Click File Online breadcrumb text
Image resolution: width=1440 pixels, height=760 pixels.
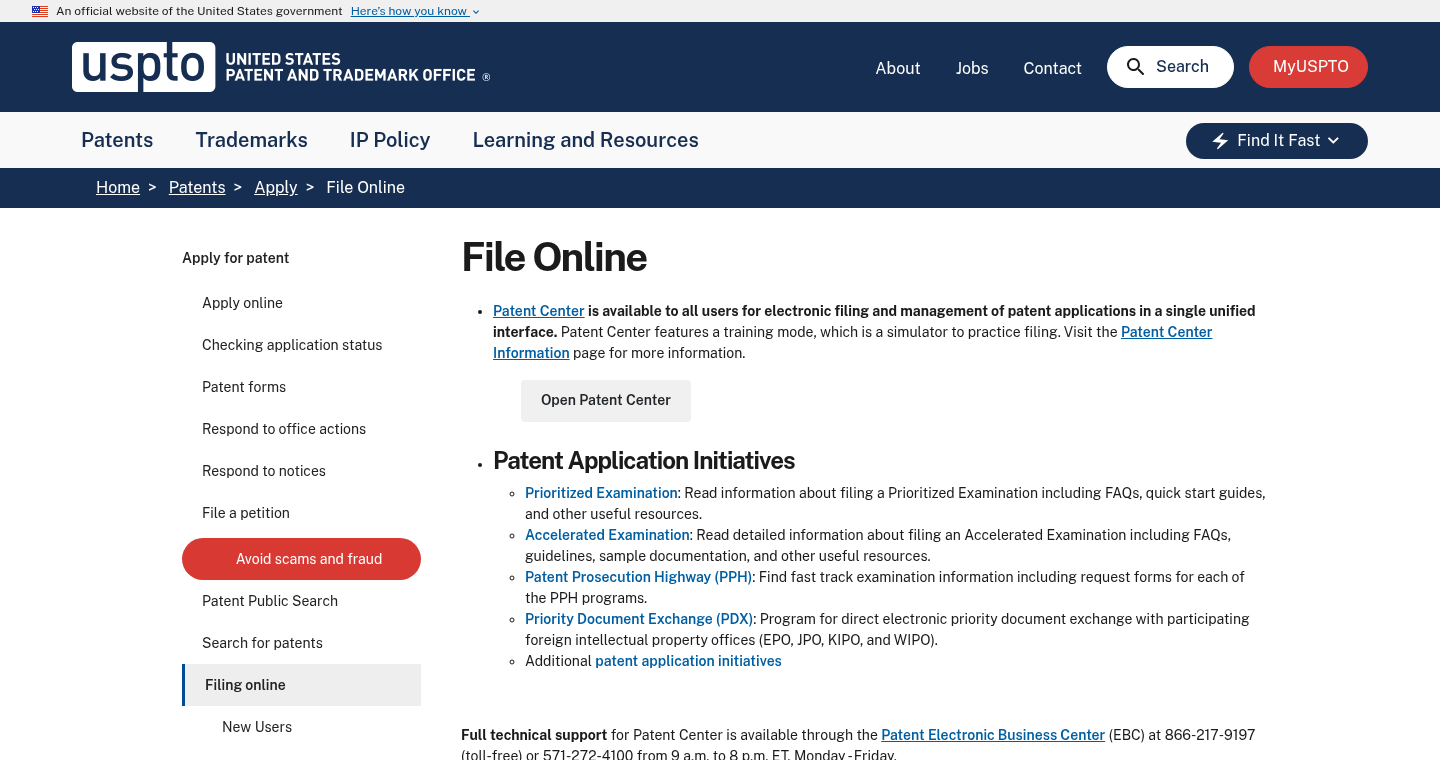click(x=365, y=187)
